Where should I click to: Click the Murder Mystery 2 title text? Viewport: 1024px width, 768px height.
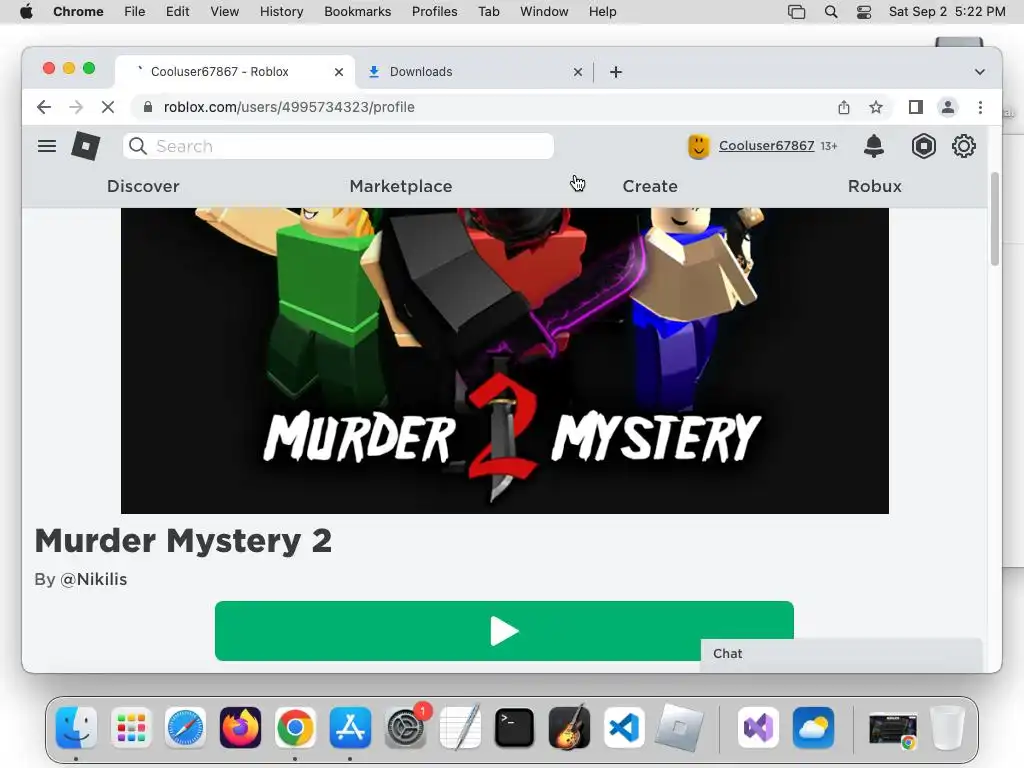click(x=184, y=541)
